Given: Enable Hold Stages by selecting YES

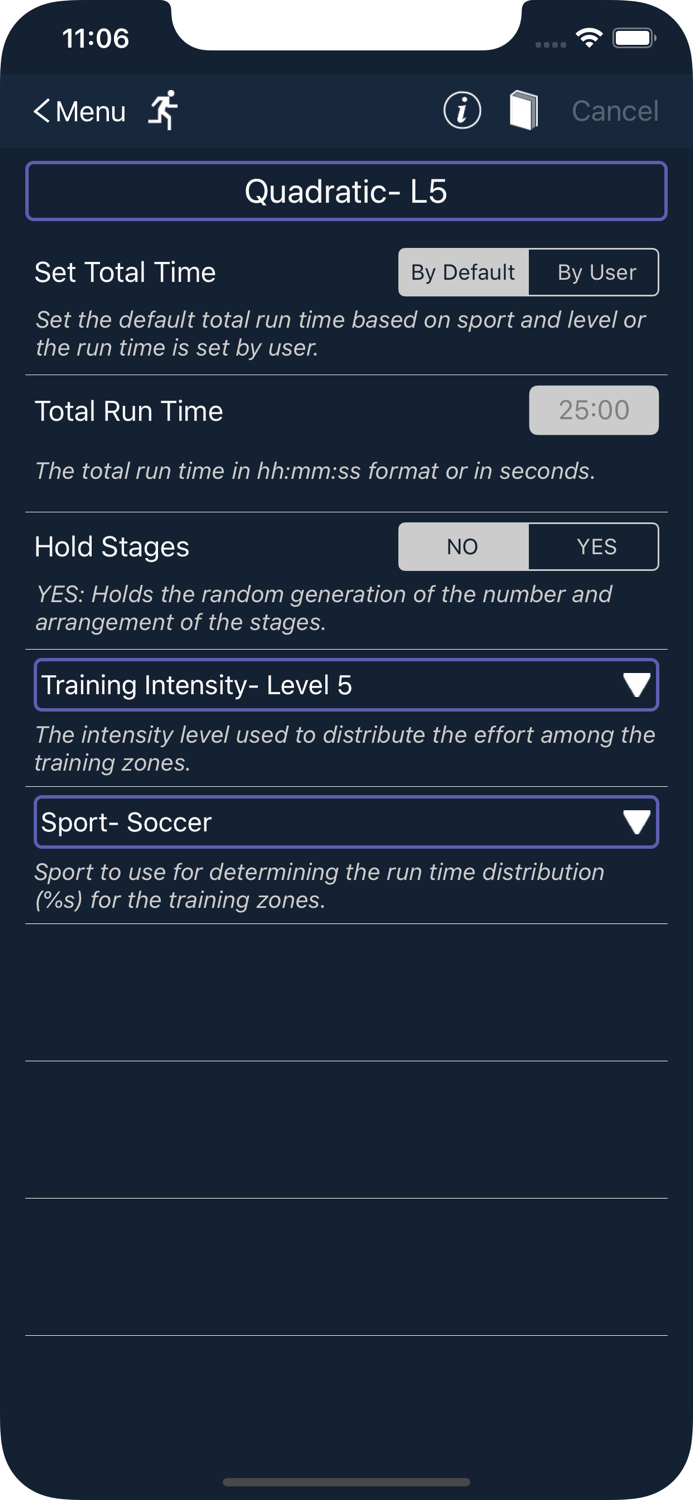Looking at the screenshot, I should coord(594,546).
